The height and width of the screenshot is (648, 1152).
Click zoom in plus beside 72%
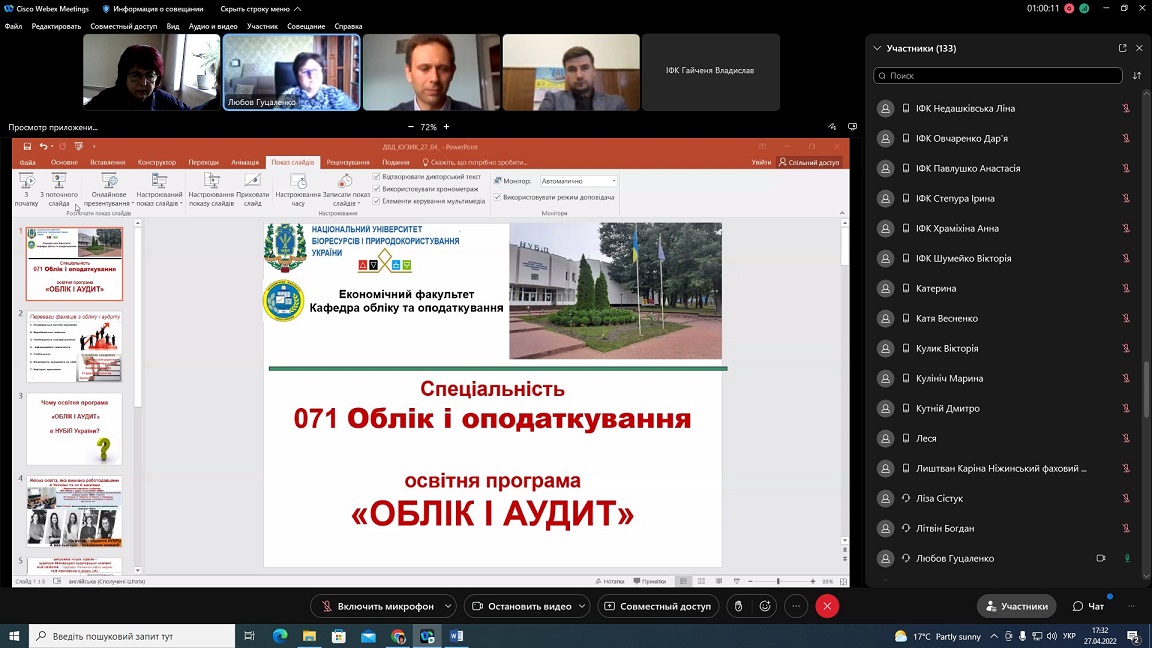[446, 127]
